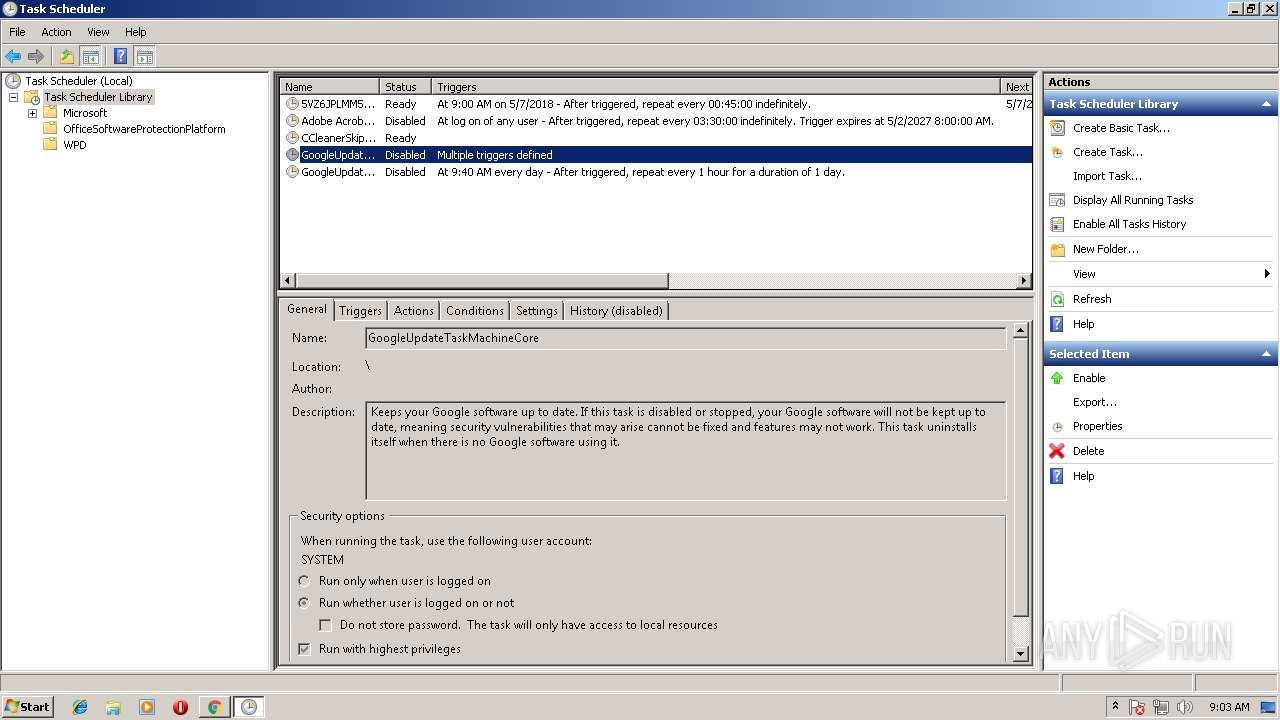Open the Help menu
Screen dimensions: 1280x720
pos(136,32)
